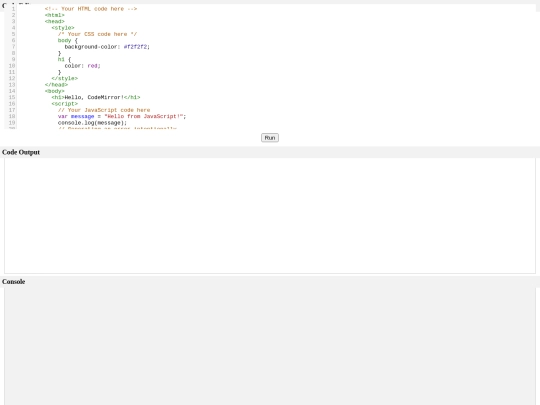Click the '<head>' opening tag line
540x405 pixels.
pyautogui.click(x=54, y=21)
